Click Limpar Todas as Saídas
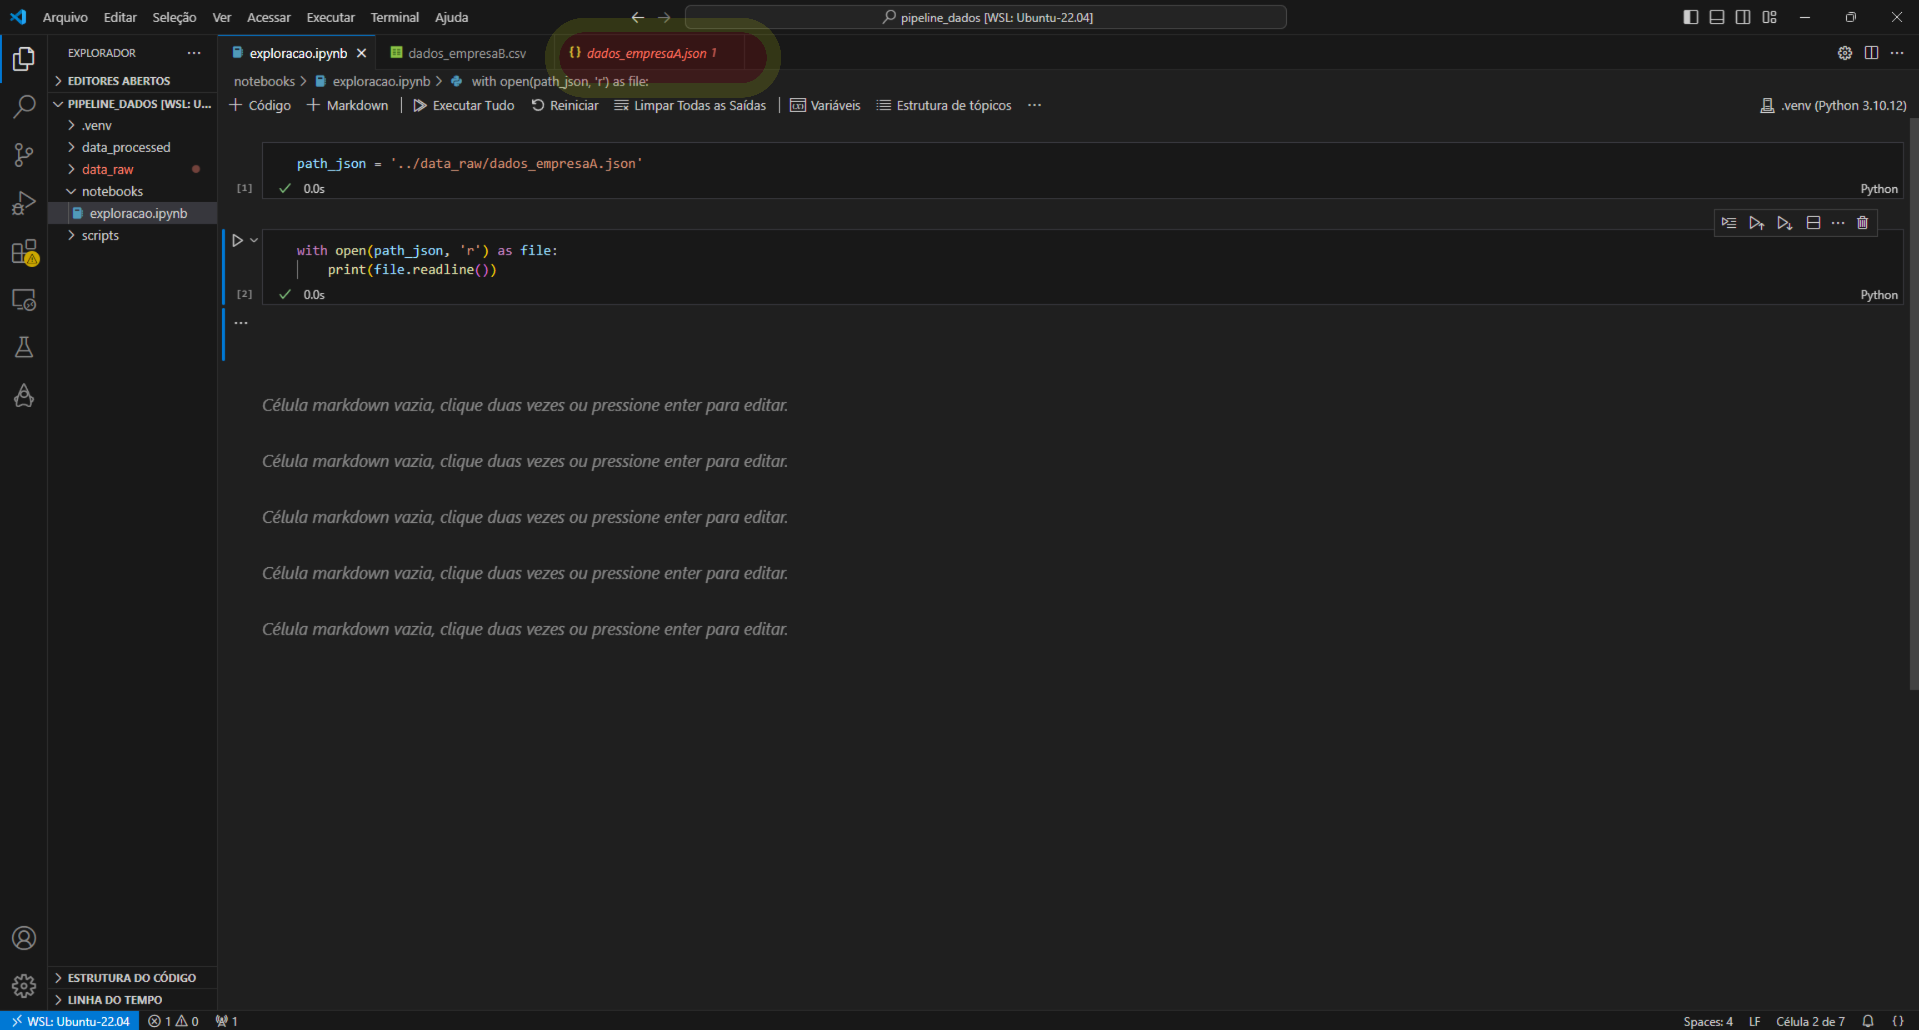The image size is (1919, 1030). tap(690, 105)
